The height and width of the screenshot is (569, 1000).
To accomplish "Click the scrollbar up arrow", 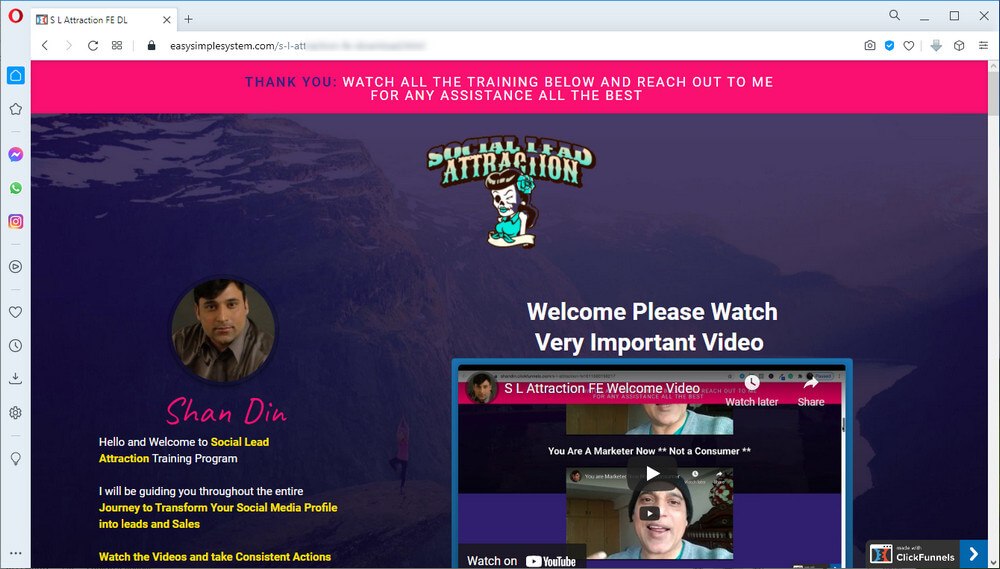I will (x=994, y=66).
